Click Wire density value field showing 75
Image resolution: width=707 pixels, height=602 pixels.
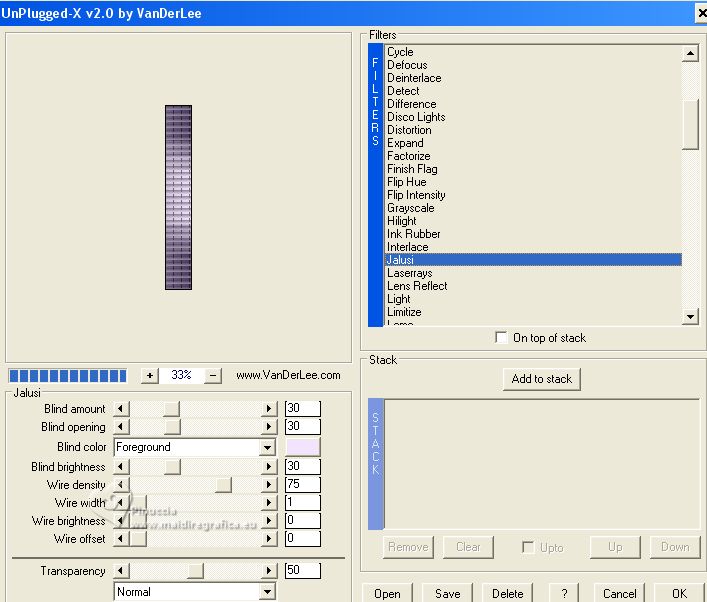(303, 484)
